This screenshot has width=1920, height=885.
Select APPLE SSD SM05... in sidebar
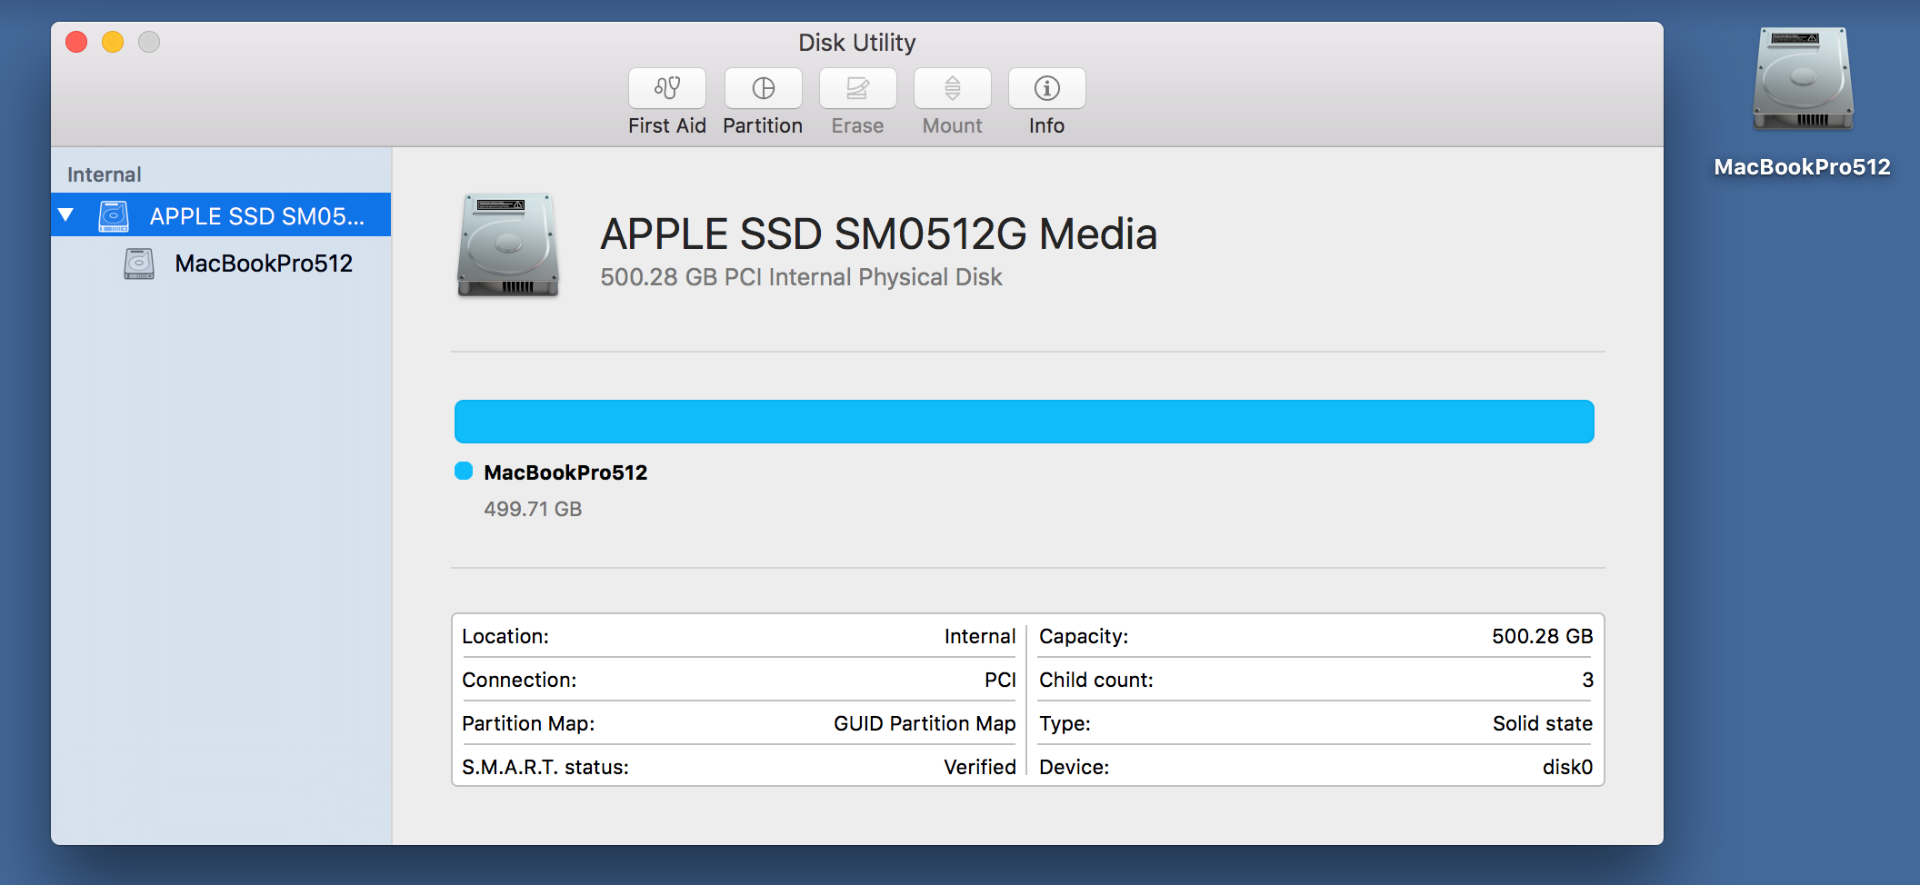pos(256,216)
